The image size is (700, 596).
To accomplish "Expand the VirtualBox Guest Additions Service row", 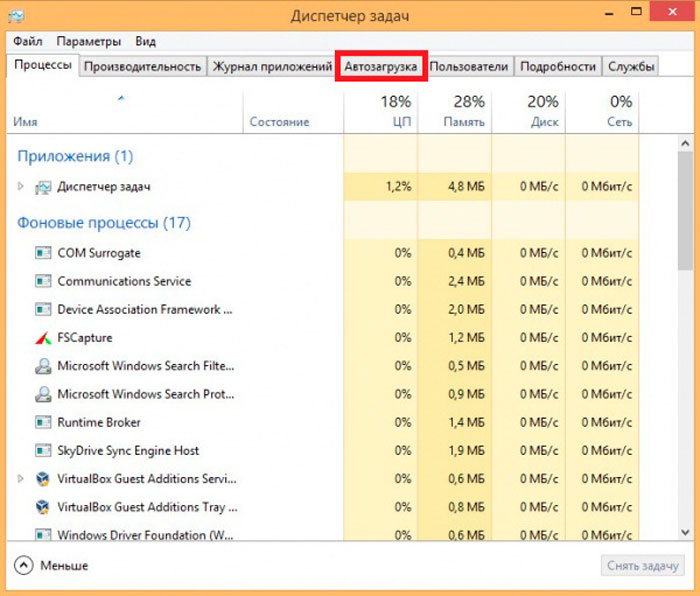I will 21,479.
